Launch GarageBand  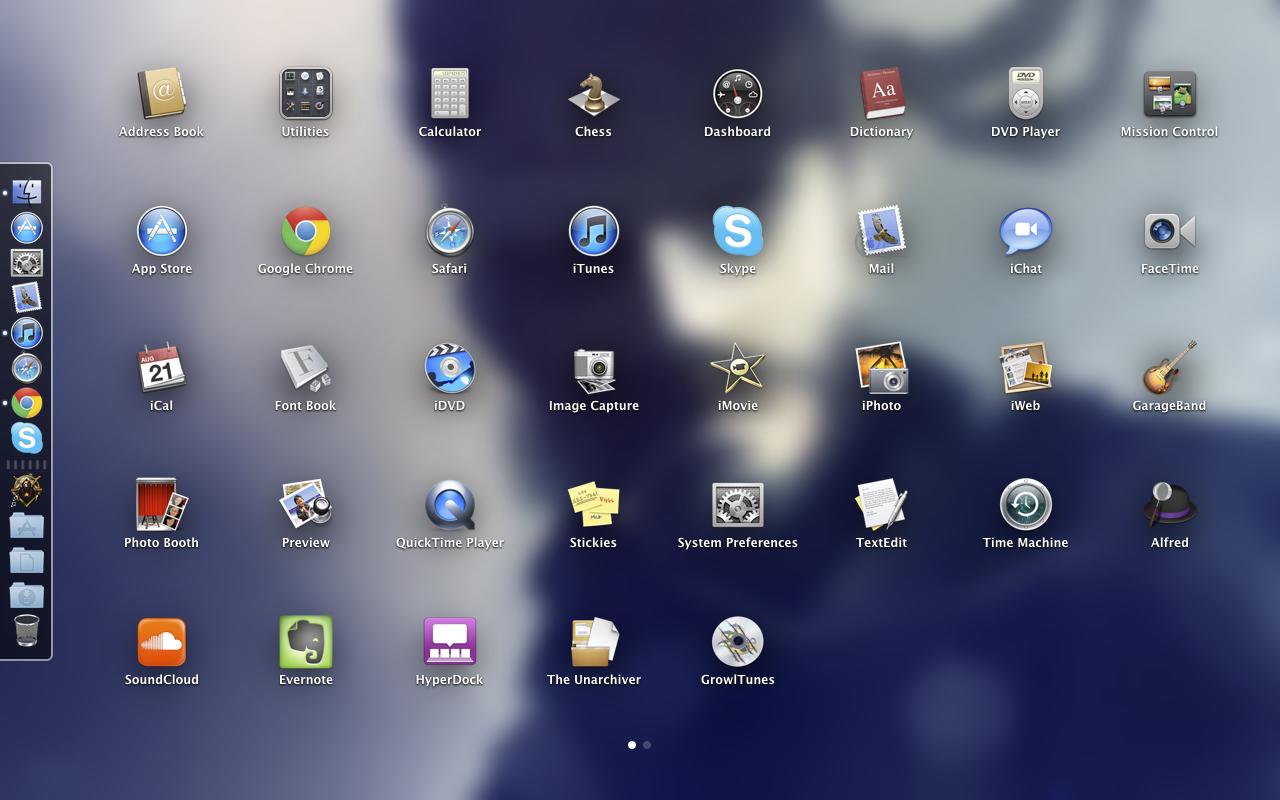[x=1169, y=368]
